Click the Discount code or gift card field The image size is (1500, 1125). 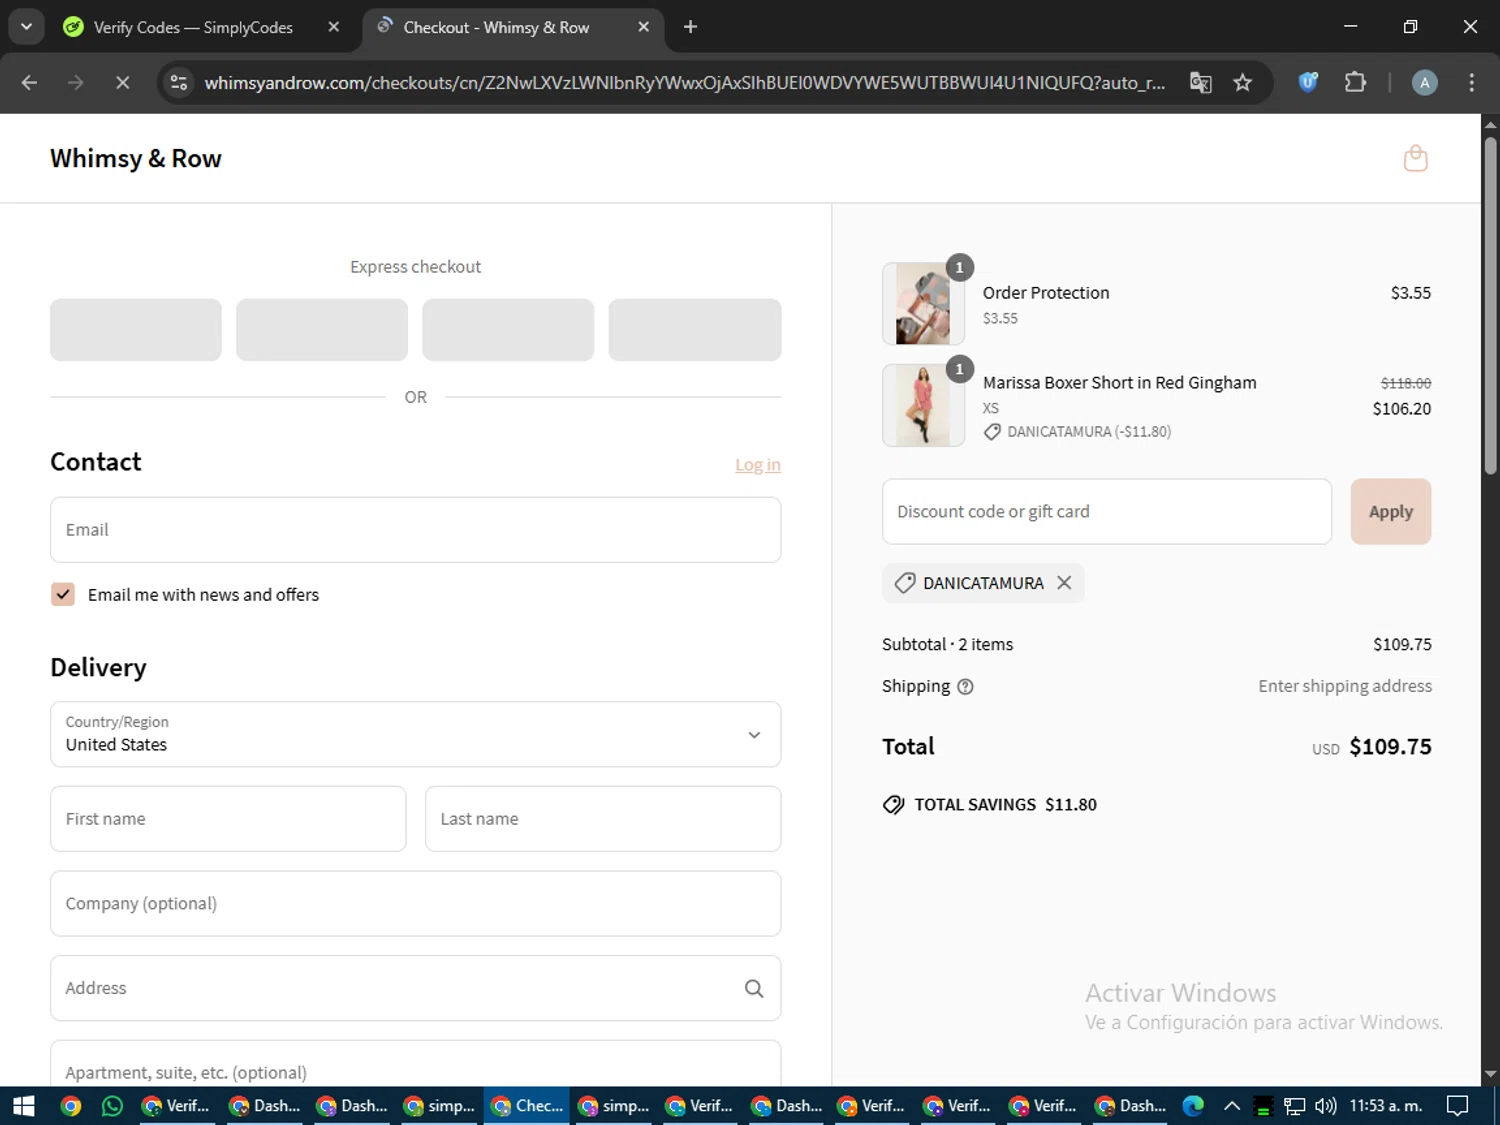(1106, 512)
